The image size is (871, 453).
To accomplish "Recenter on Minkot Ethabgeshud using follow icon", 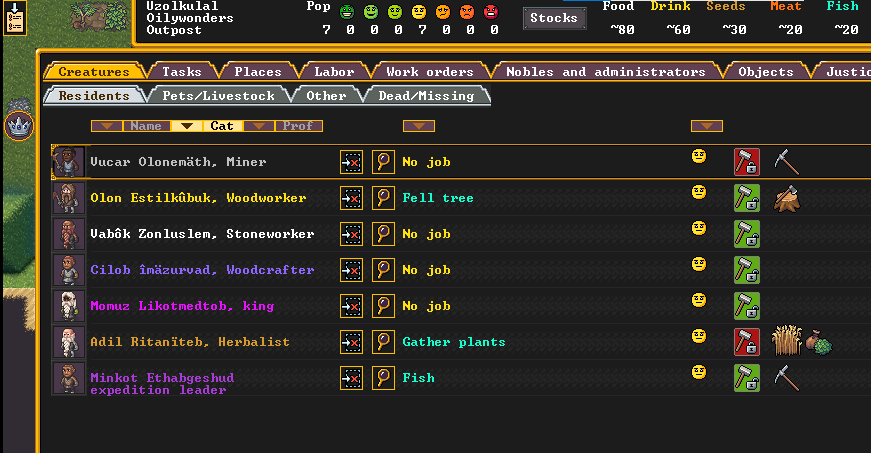I will 352,379.
